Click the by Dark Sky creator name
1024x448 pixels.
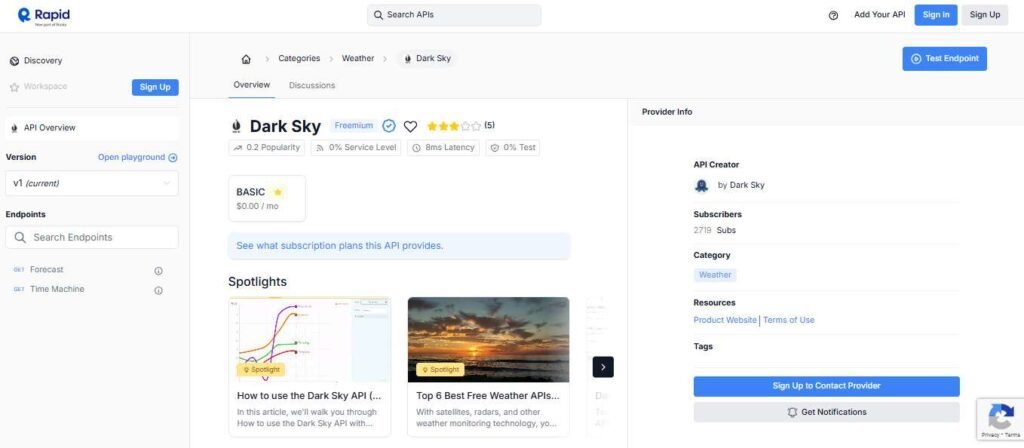click(x=741, y=185)
